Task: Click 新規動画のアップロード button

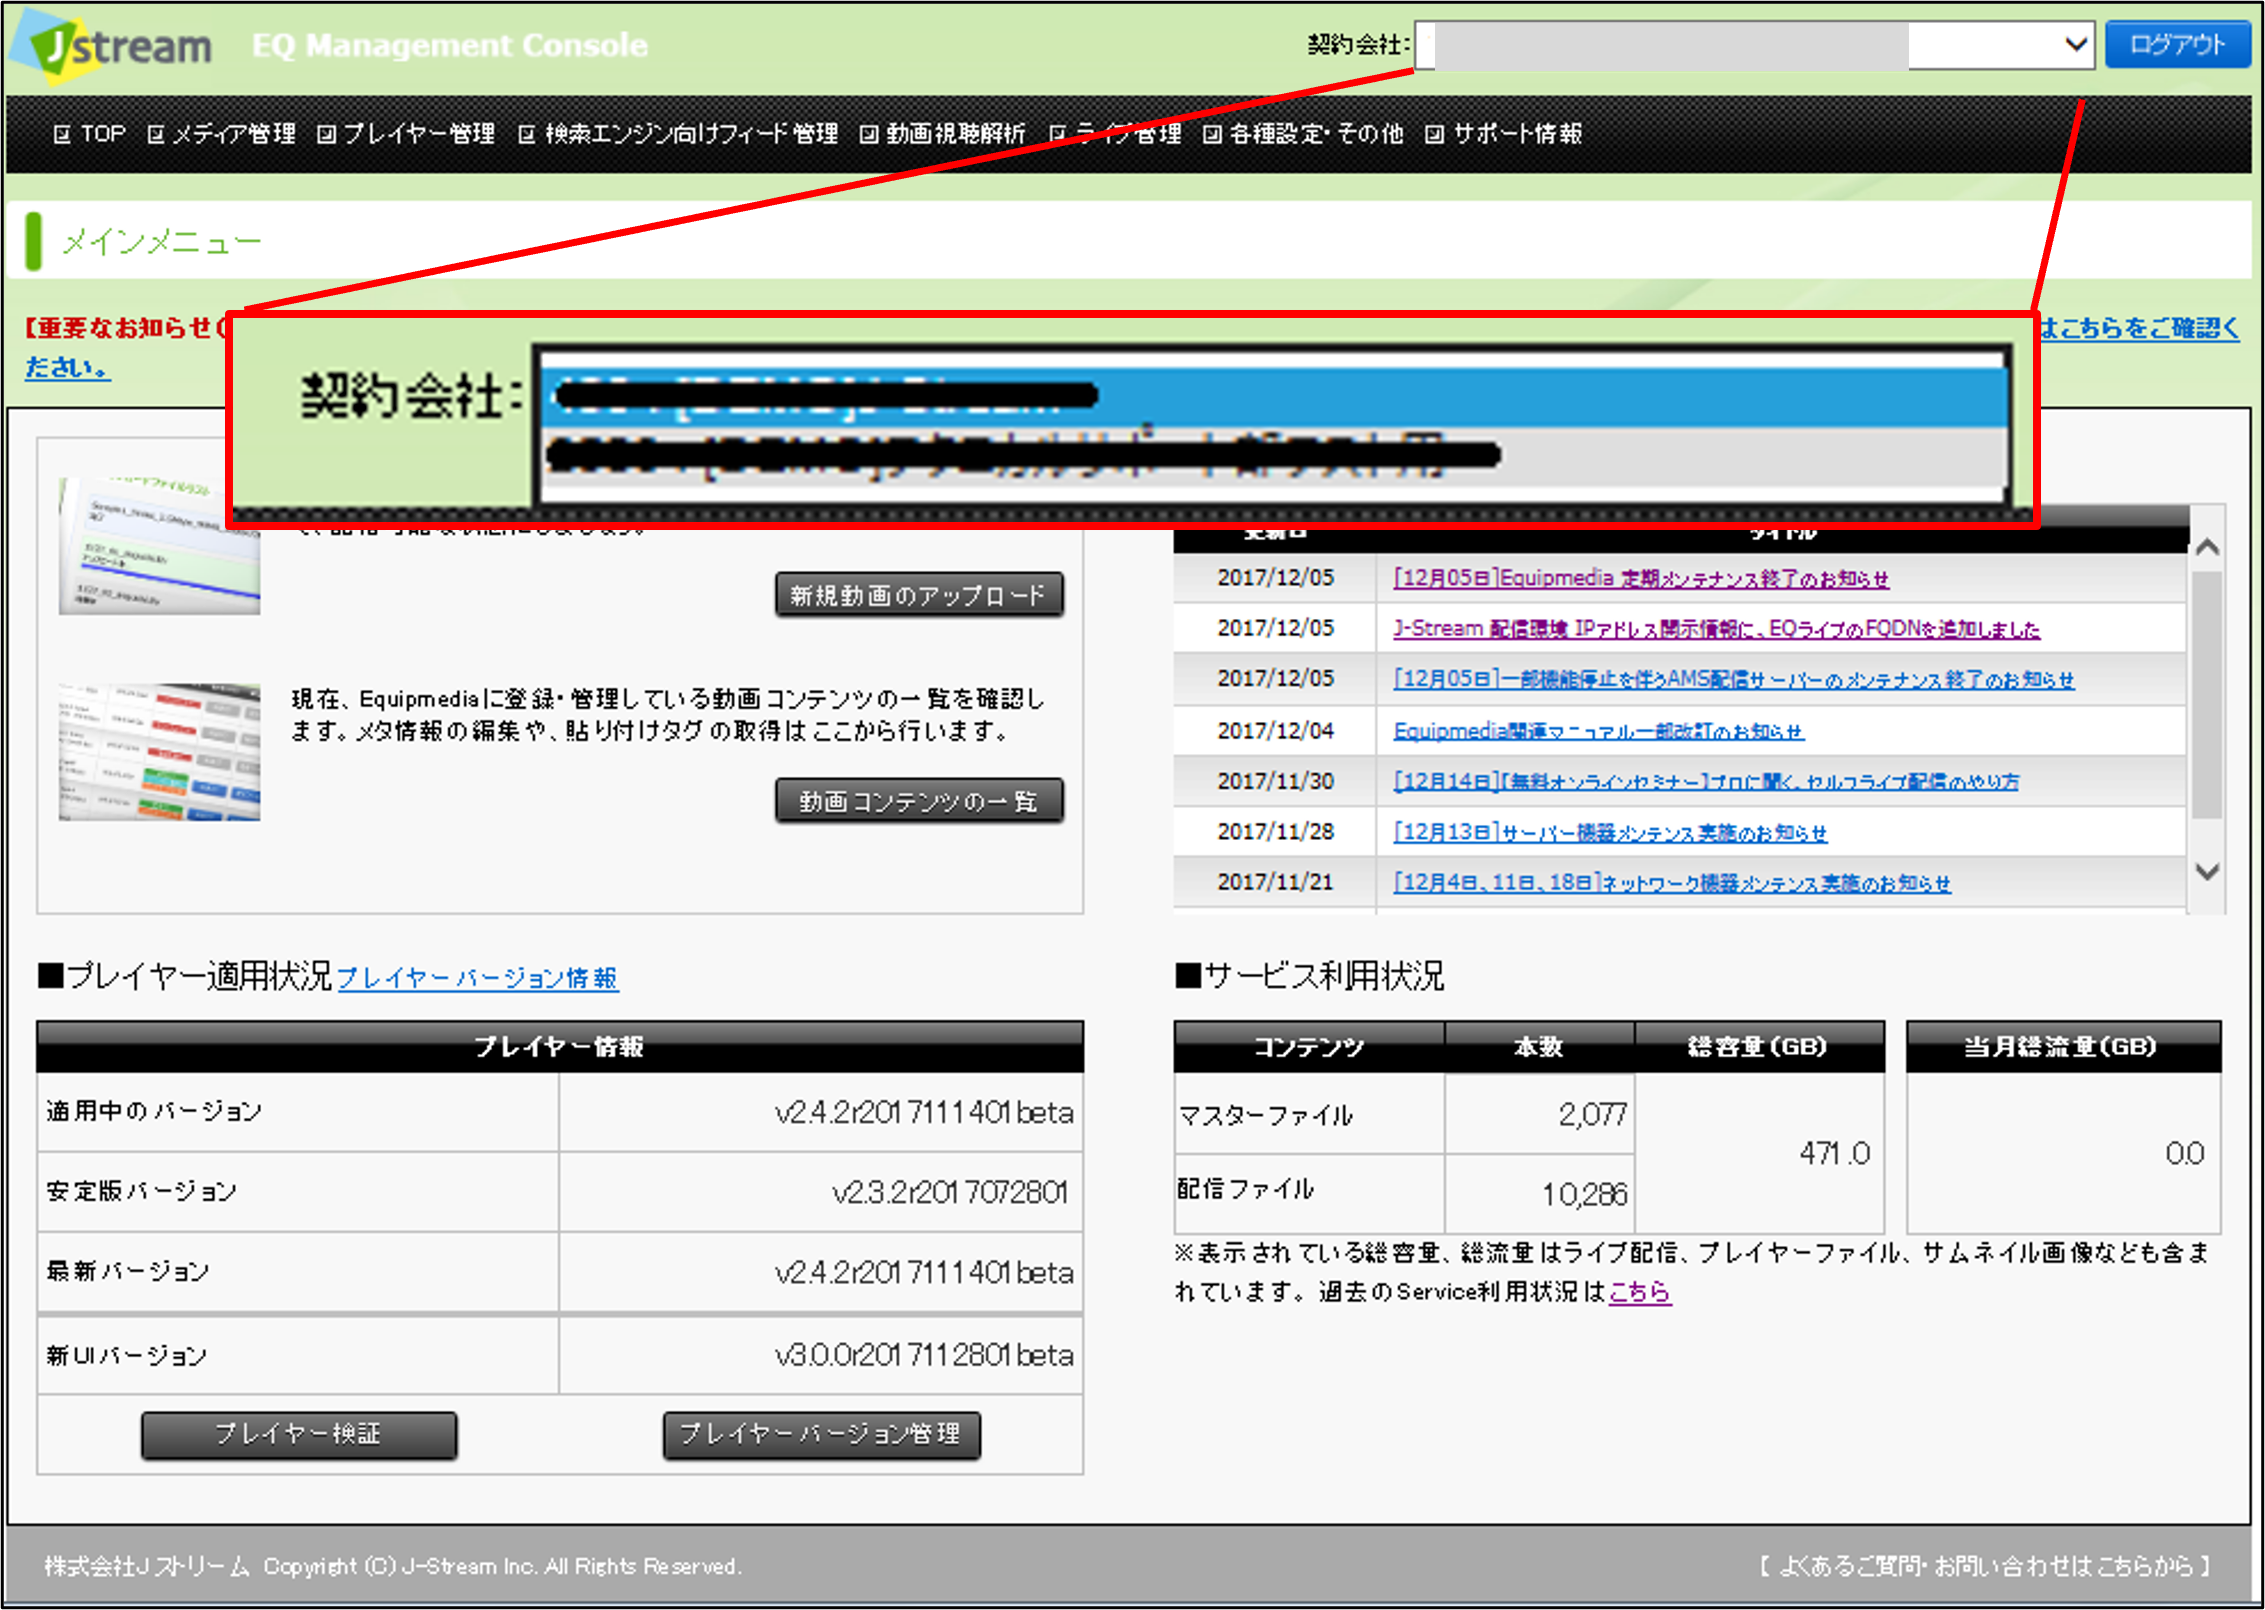Action: [x=919, y=596]
